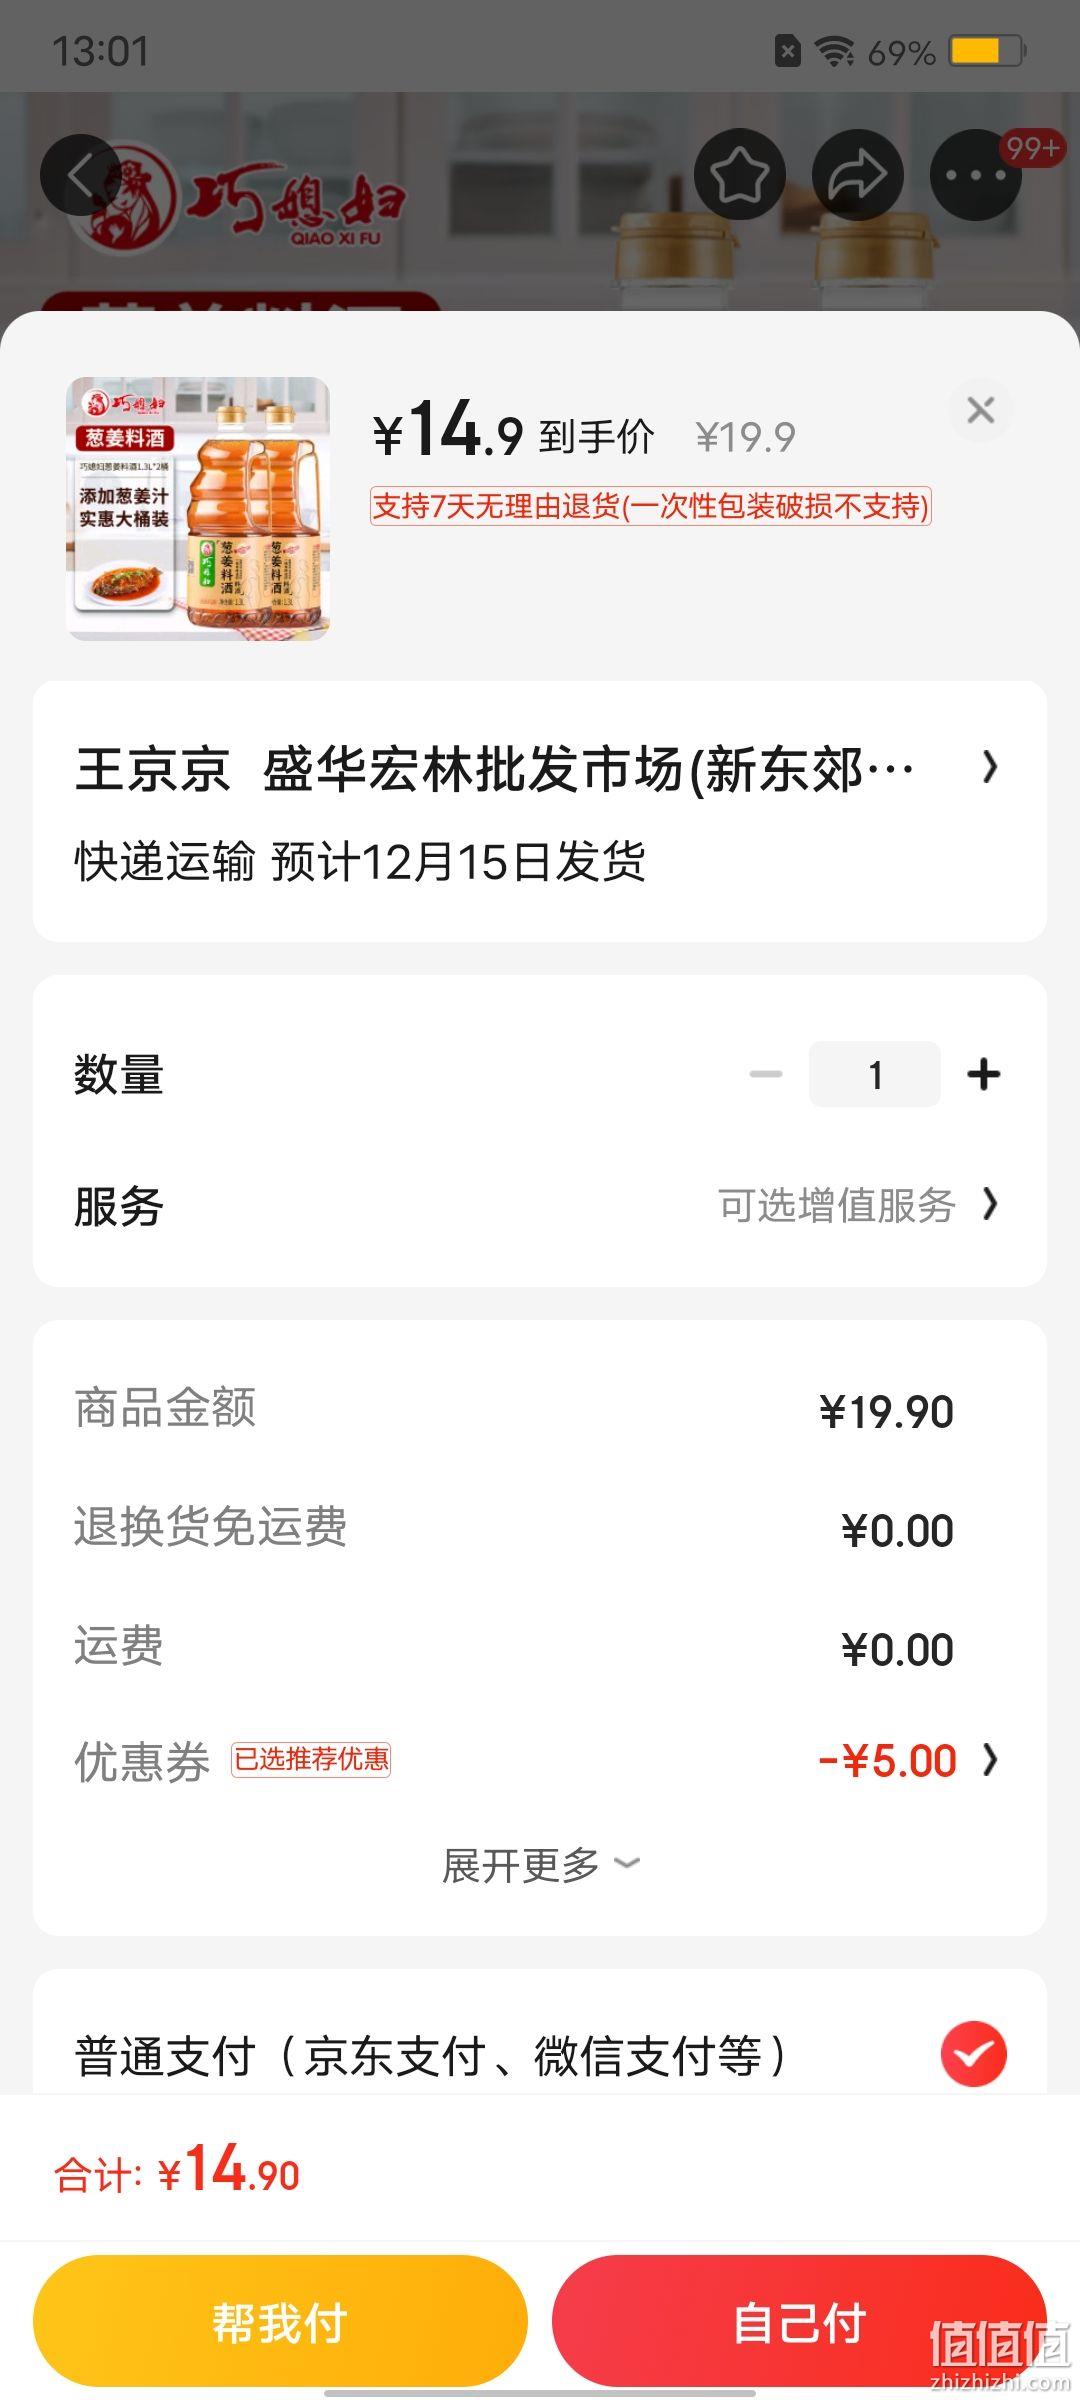
Task: Tap the quantity input field
Action: pos(875,1074)
